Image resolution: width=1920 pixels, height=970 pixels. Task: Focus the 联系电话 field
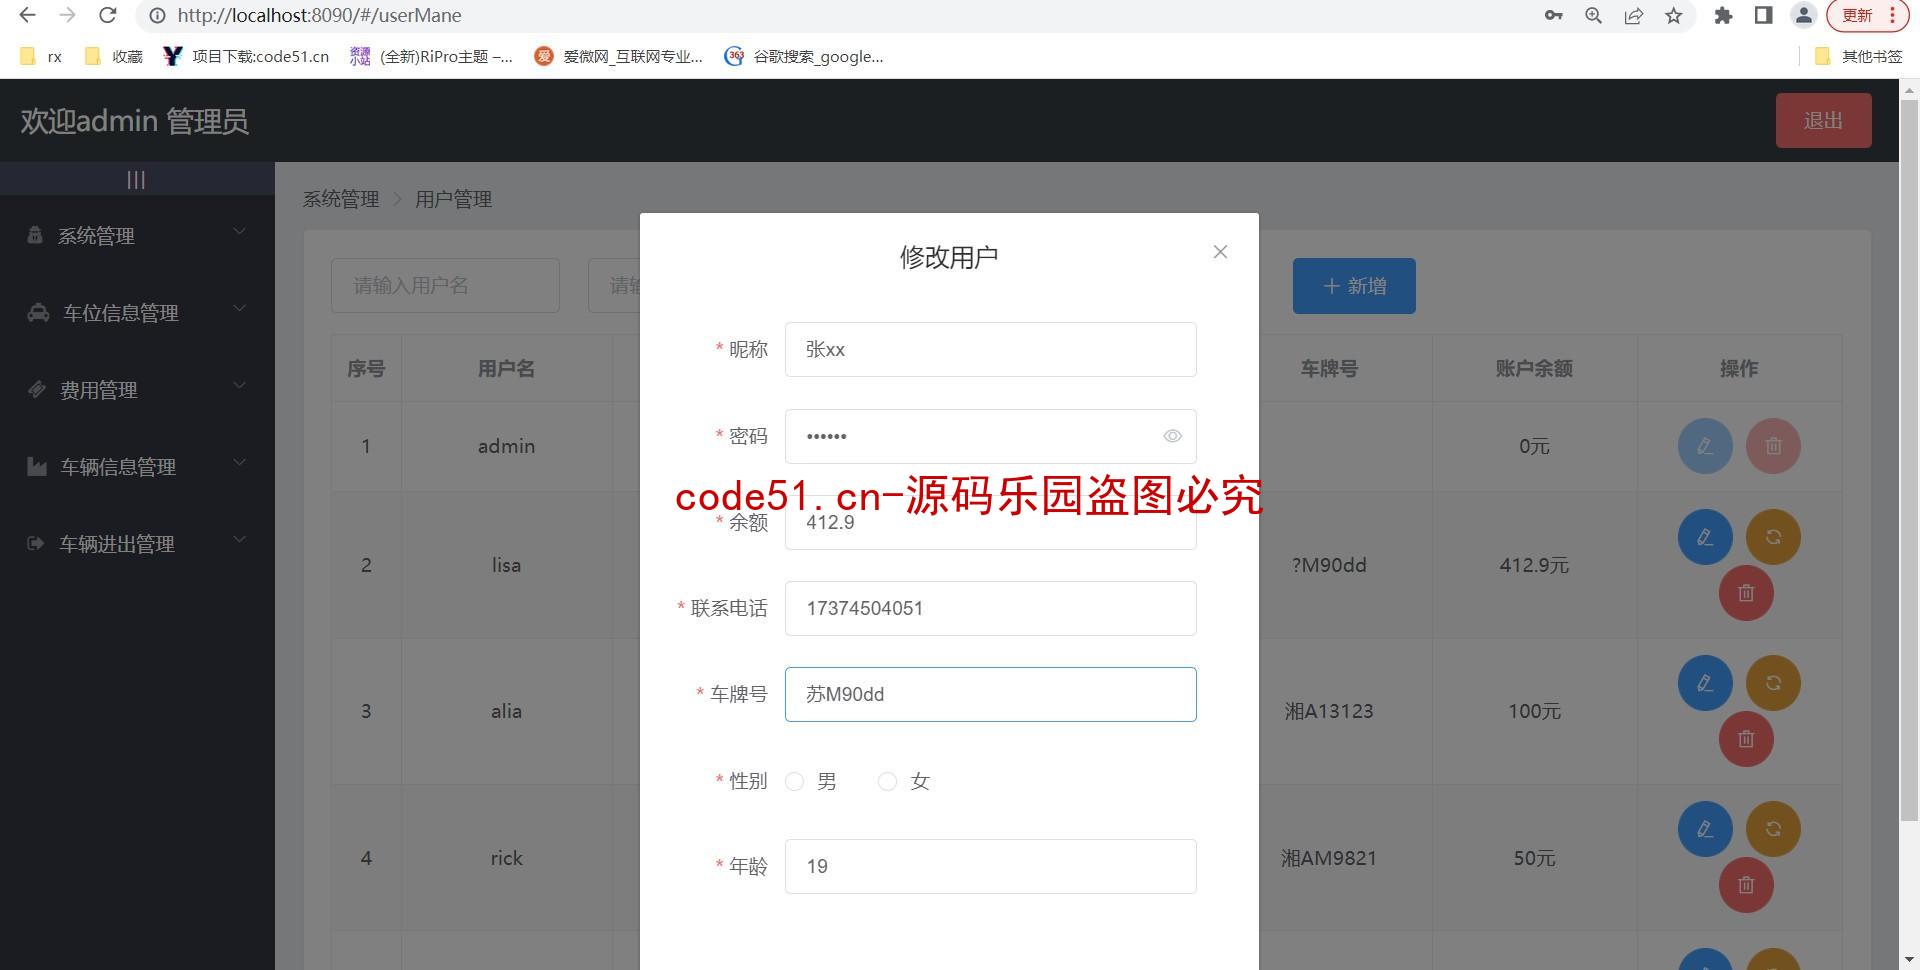[x=990, y=608]
